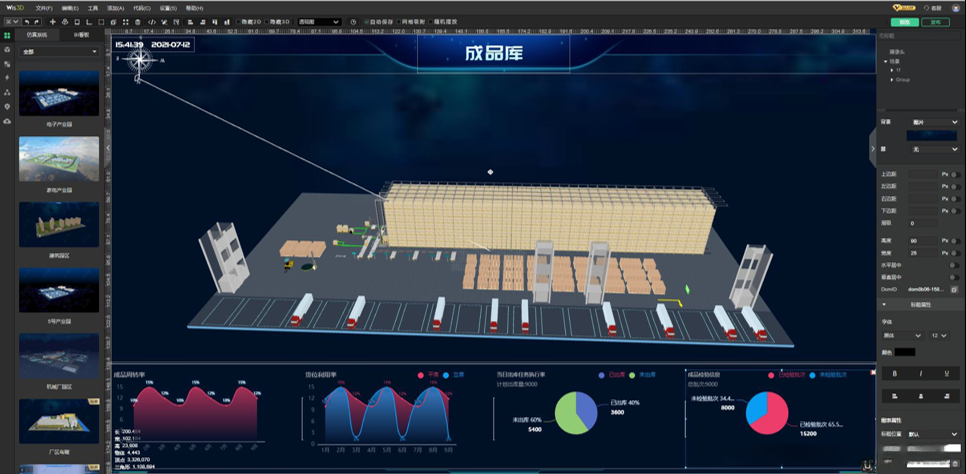This screenshot has height=474, width=966.
Task: Toggle the 隐藏3D checkbox
Action: [267, 22]
